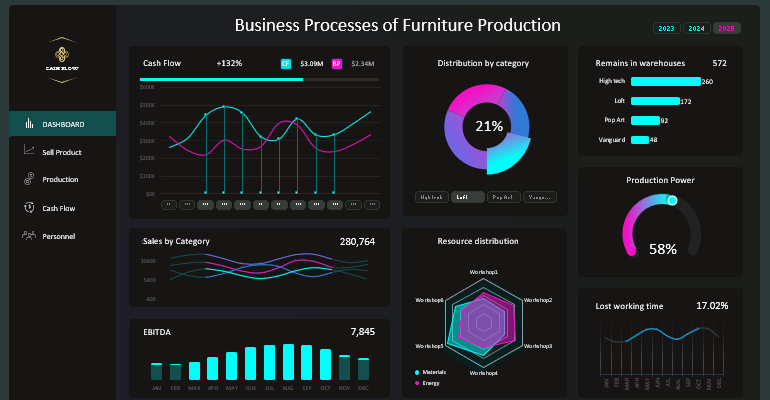
Task: Switch to the 2024 year
Action: (x=697, y=28)
